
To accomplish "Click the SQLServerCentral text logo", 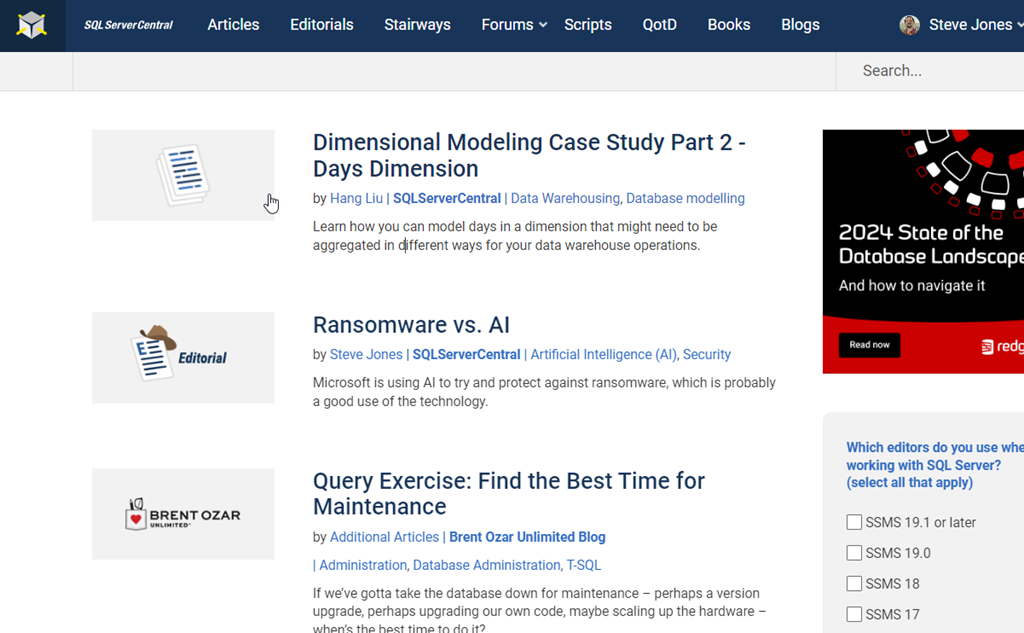I will click(128, 25).
